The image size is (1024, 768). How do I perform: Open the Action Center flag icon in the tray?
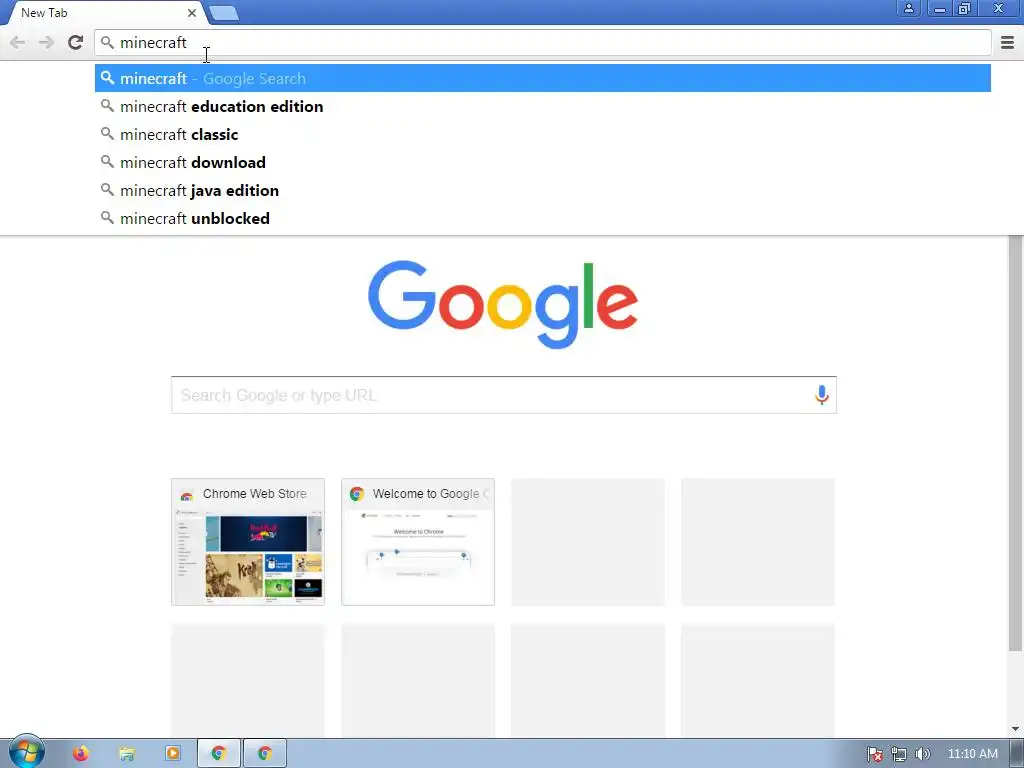(x=874, y=754)
